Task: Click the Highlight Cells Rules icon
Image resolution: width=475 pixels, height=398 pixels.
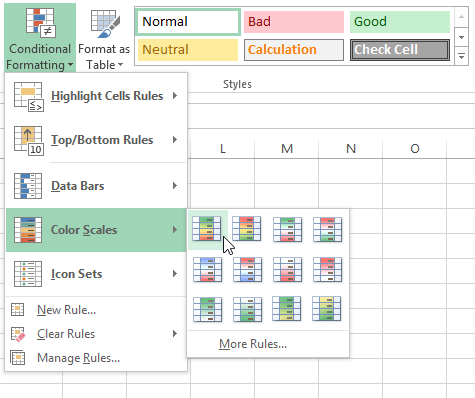Action: click(29, 97)
